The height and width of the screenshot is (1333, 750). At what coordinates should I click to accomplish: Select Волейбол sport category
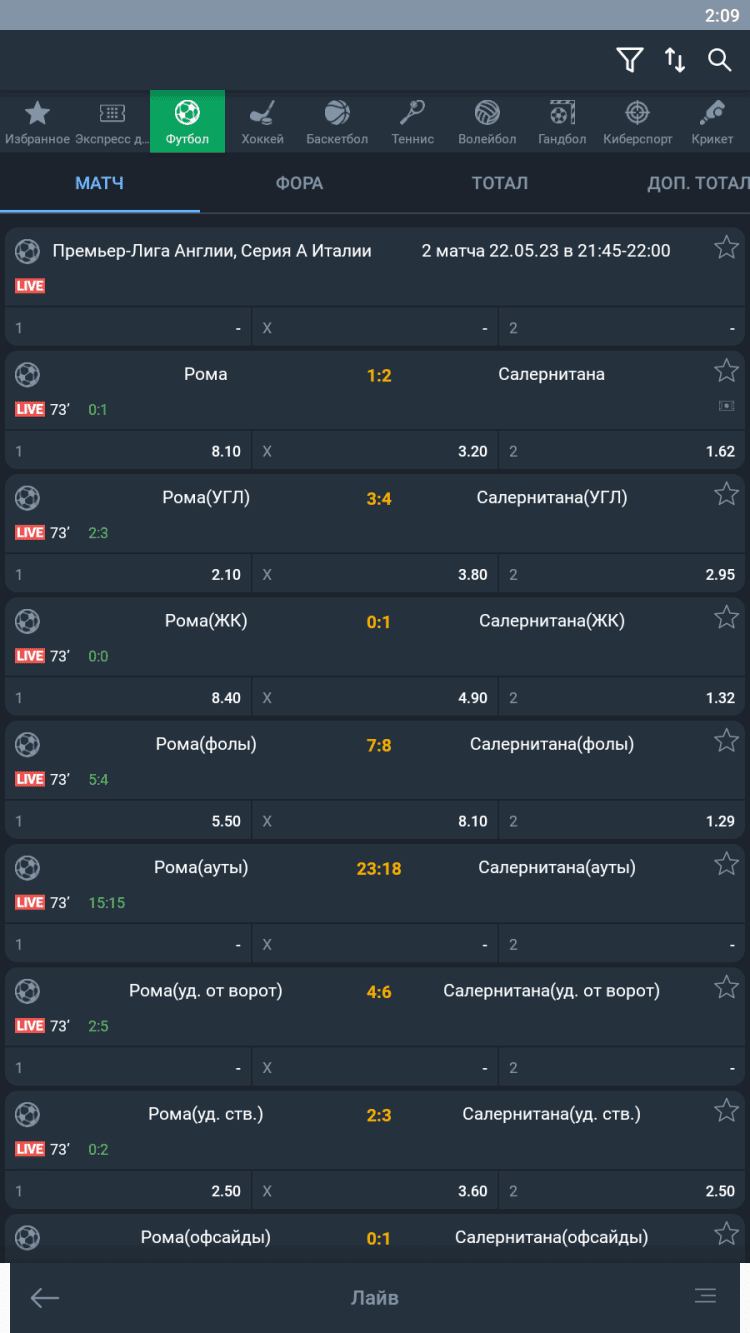[487, 122]
